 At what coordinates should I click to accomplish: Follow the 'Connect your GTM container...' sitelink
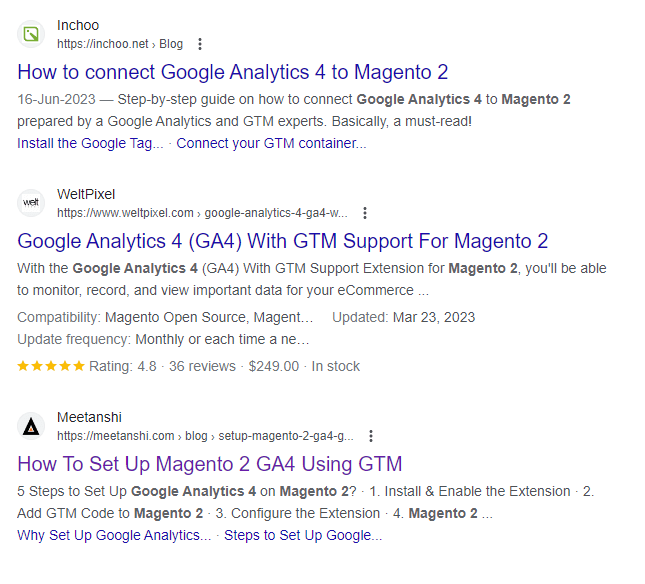point(271,144)
